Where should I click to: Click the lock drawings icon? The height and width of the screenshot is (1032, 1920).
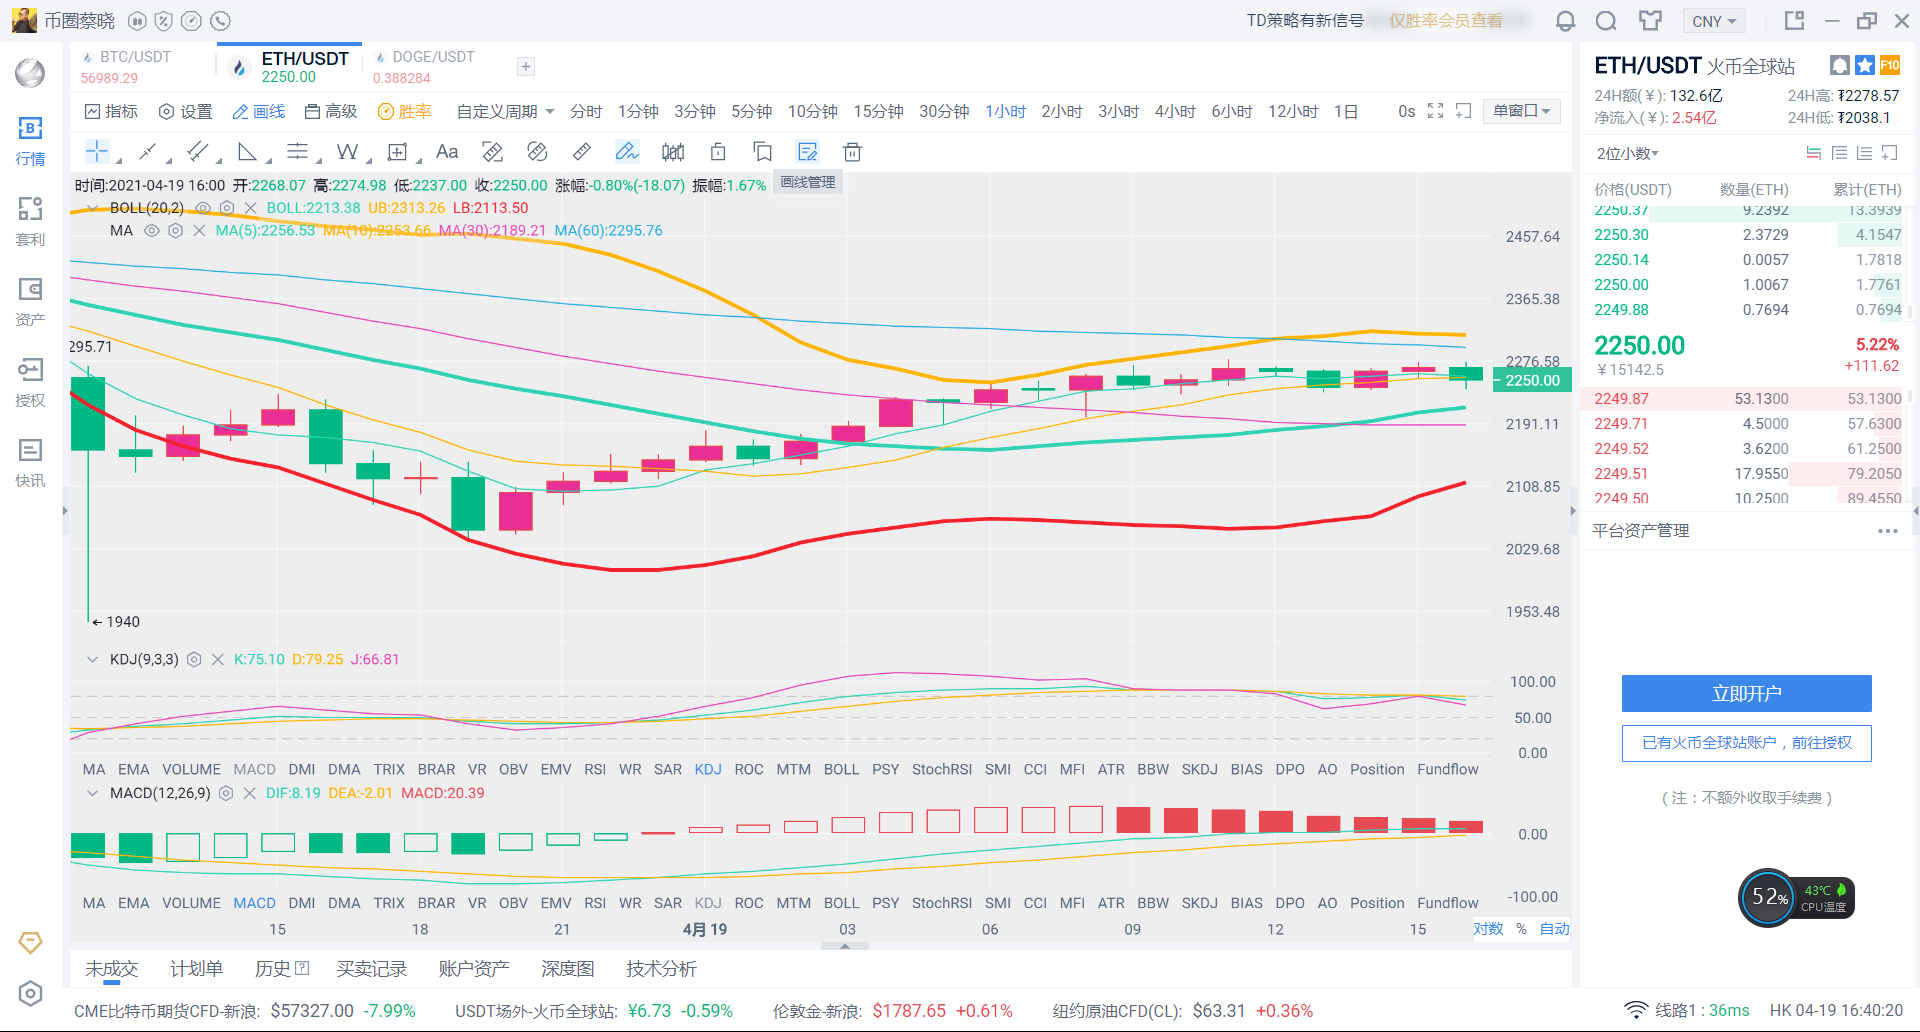(718, 152)
